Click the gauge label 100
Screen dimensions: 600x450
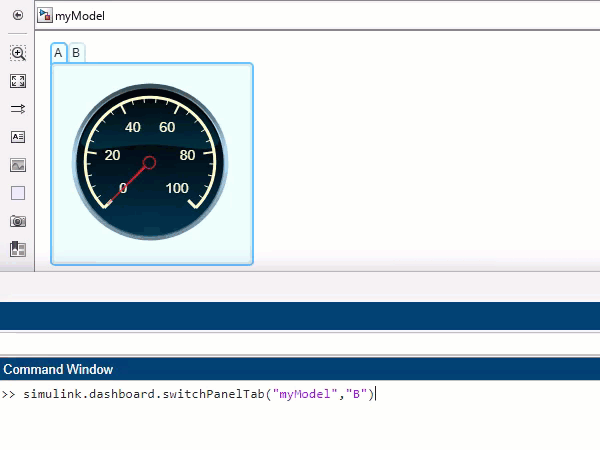pyautogui.click(x=177, y=188)
